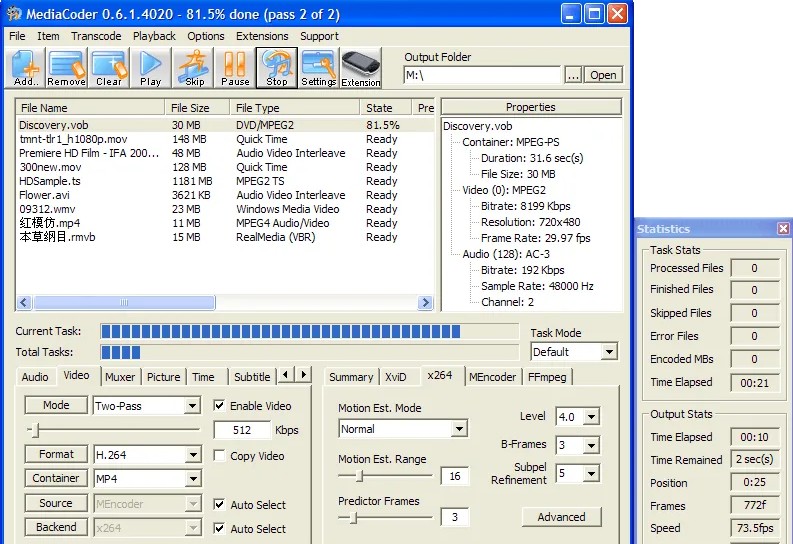Click the Open output folder button
The width and height of the screenshot is (793, 544).
[603, 75]
